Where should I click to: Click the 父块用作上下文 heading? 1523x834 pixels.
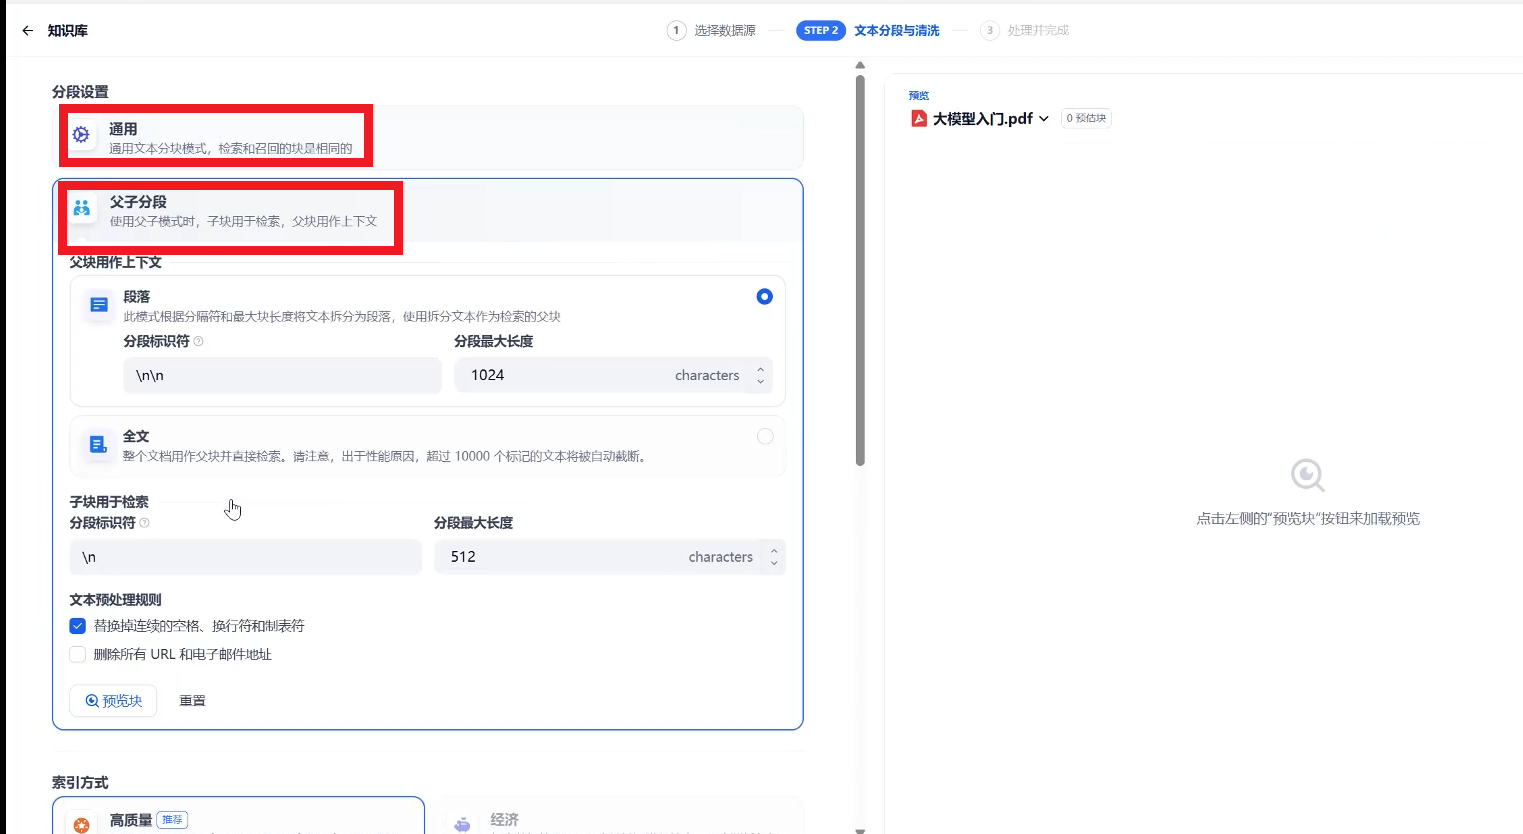tap(115, 262)
